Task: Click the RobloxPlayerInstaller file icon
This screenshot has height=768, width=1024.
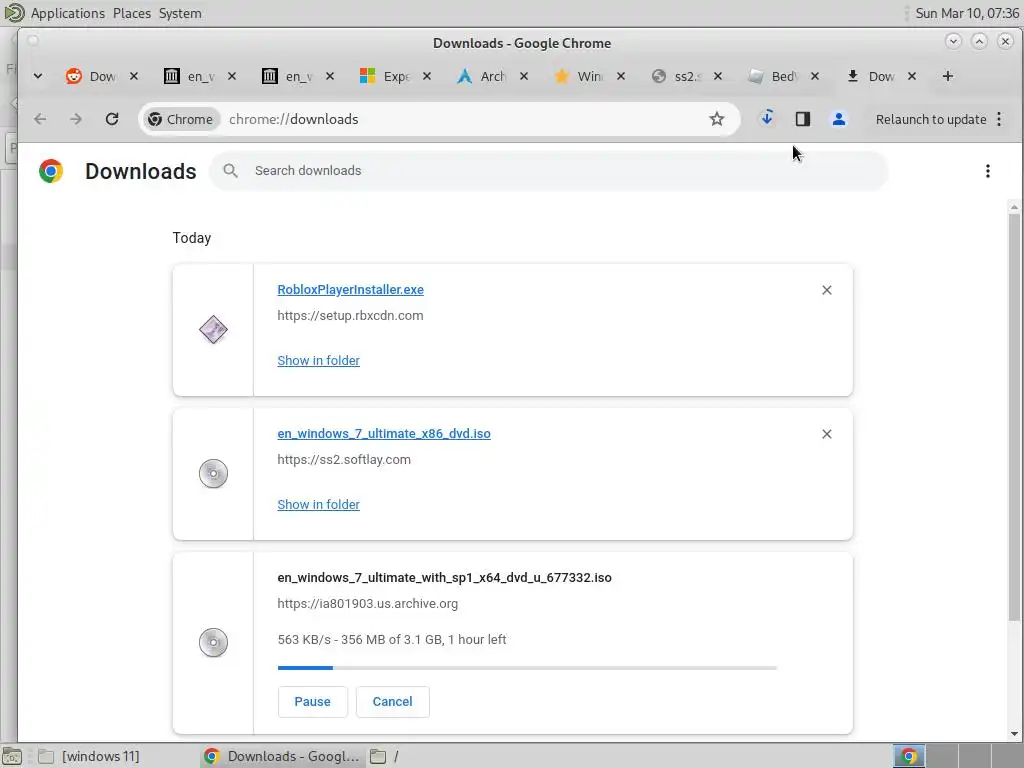Action: point(213,330)
